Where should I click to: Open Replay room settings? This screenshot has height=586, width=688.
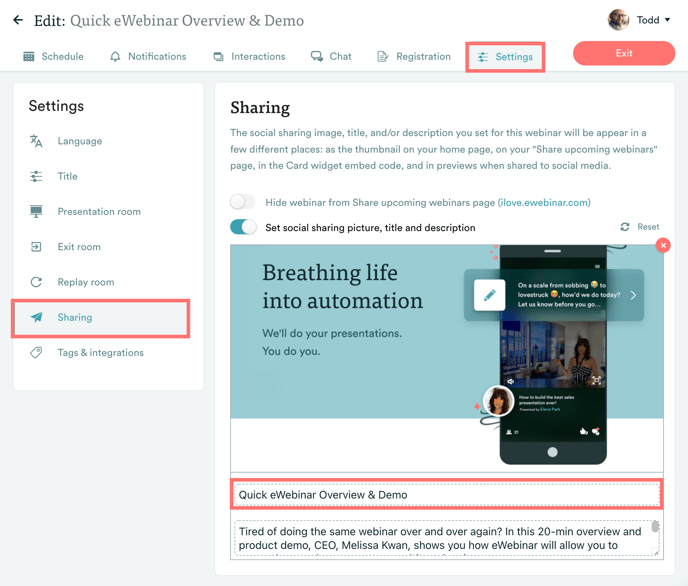(86, 282)
